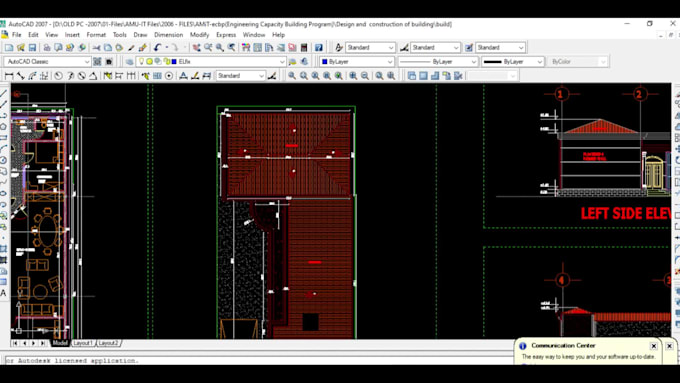Screen dimensions: 680x383
Task: Expand the Undo history dropdown arrow
Action: tap(166, 47)
